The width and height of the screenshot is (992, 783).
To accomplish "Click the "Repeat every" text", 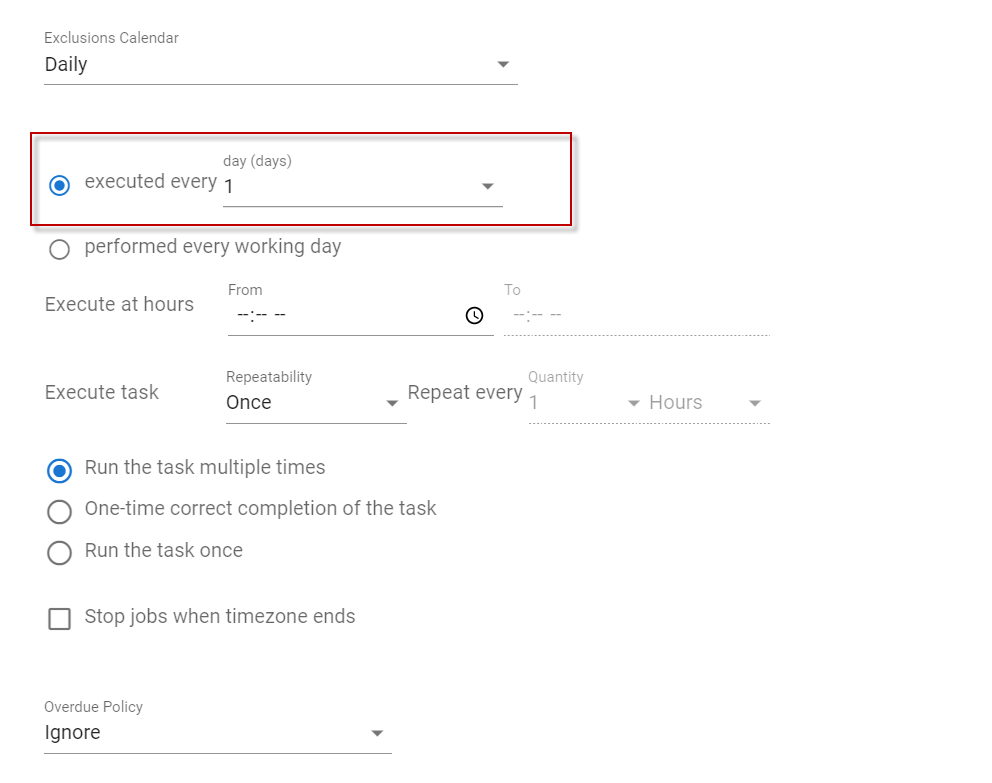I will [465, 392].
